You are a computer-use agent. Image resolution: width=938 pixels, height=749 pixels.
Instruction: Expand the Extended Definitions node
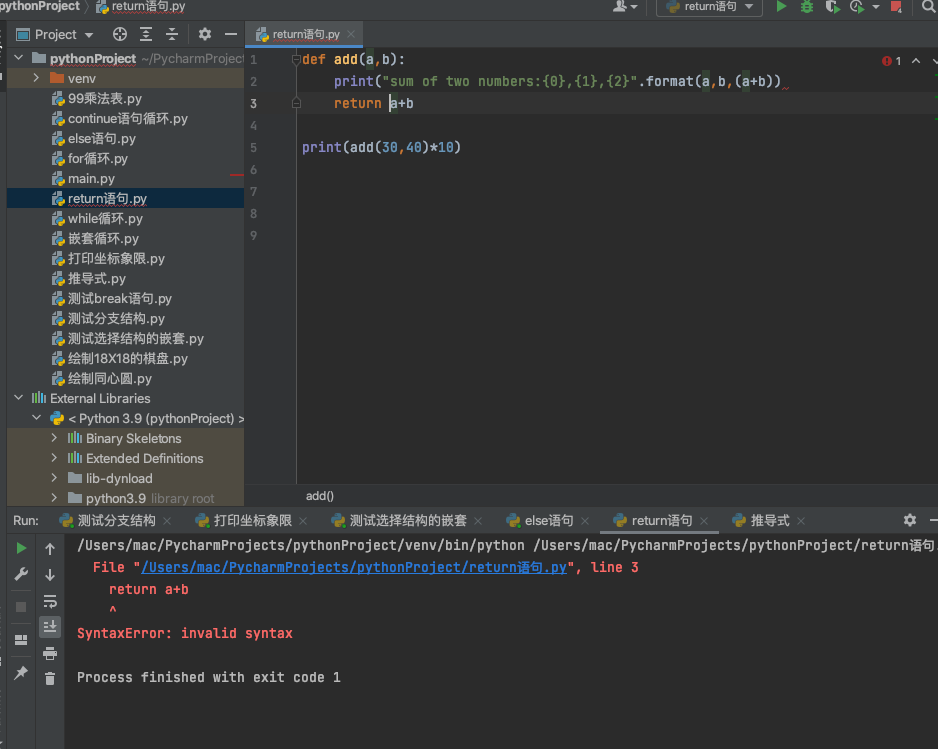click(x=54, y=458)
